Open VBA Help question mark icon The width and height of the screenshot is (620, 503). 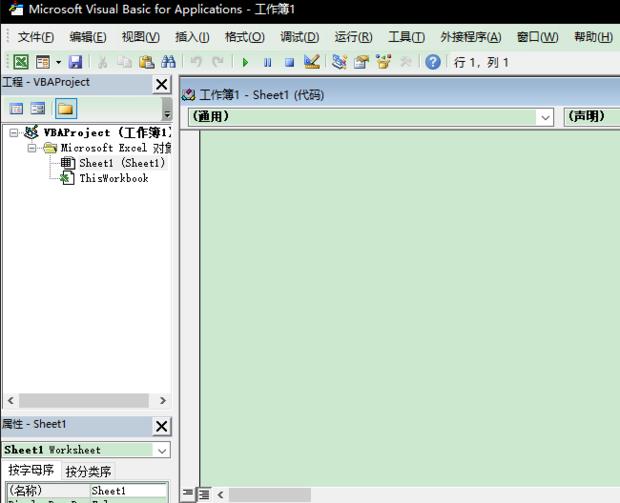click(x=433, y=62)
